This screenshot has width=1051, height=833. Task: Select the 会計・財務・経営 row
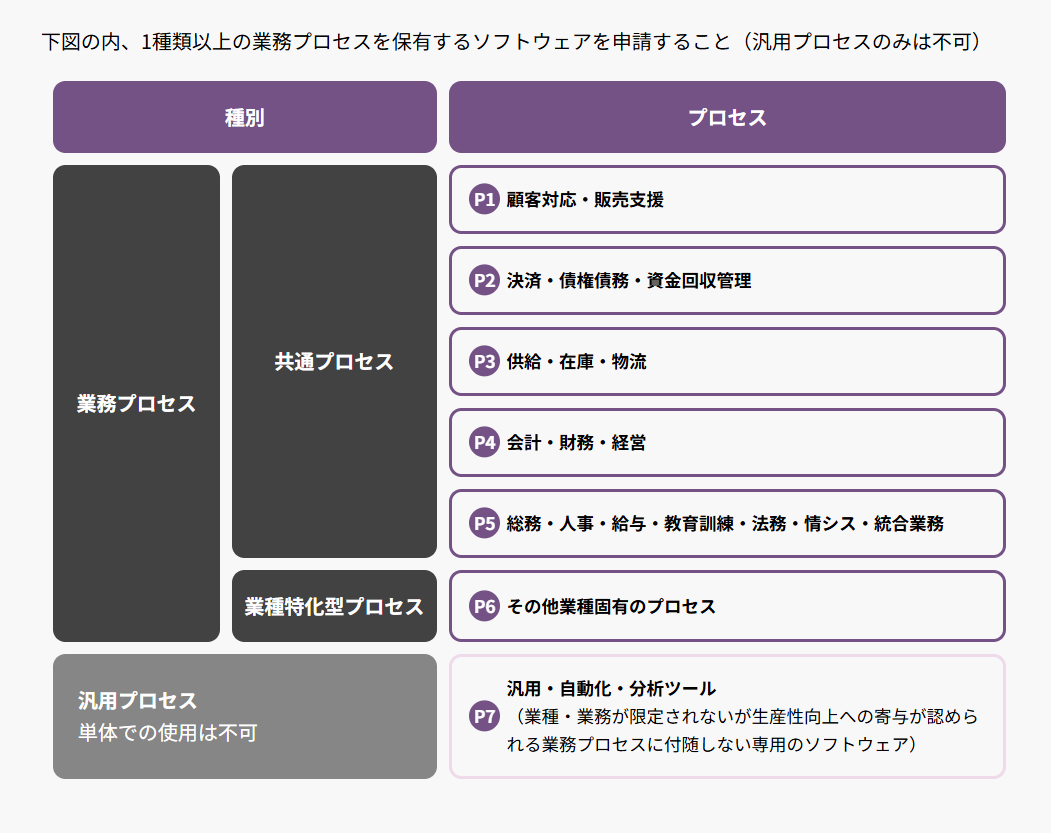tap(727, 442)
